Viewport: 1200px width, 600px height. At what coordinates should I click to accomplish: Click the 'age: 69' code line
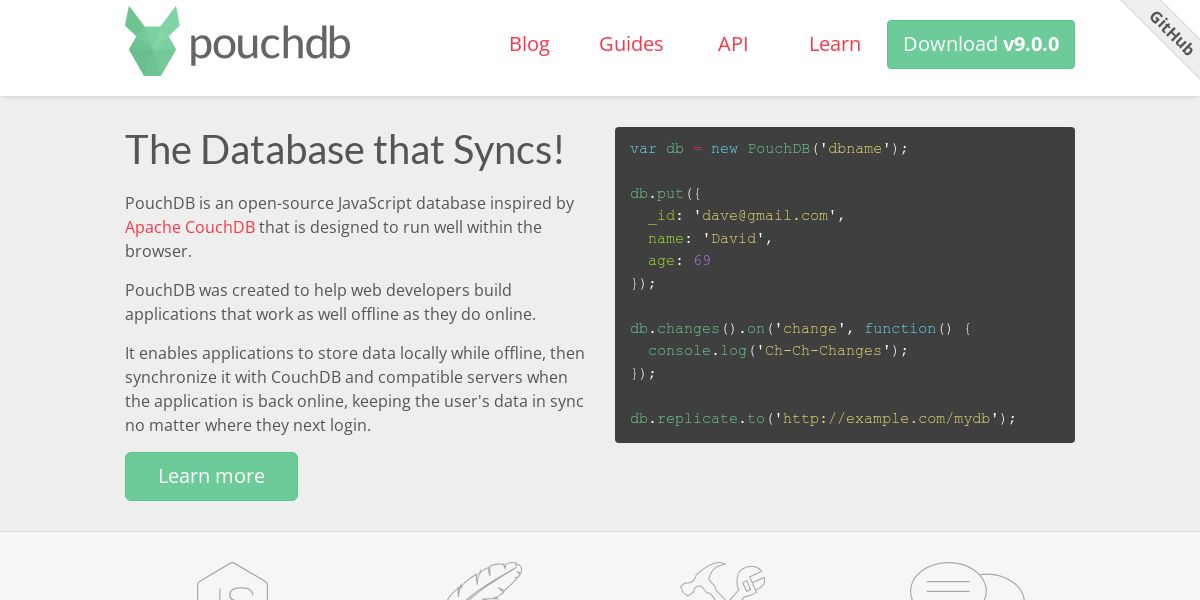click(679, 260)
